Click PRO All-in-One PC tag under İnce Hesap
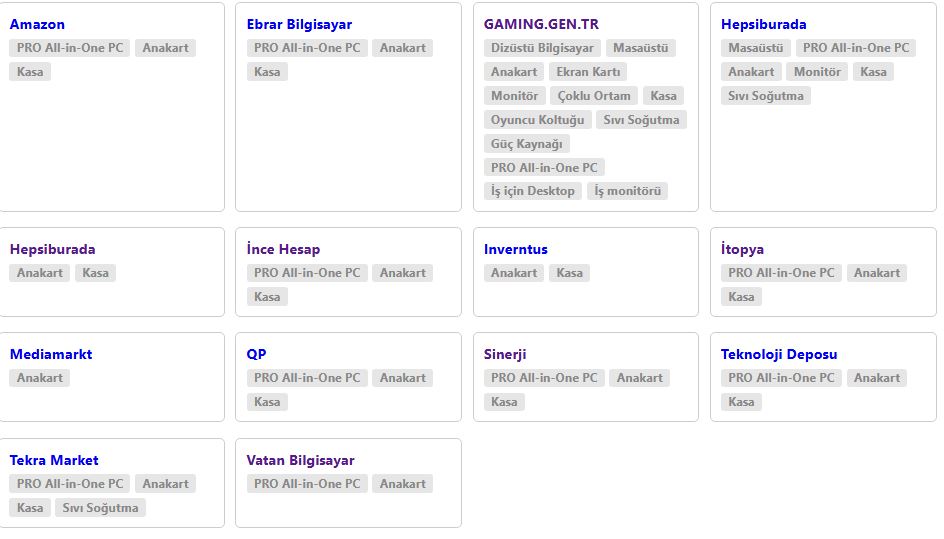Viewport: 944px width, 539px height. (x=307, y=273)
